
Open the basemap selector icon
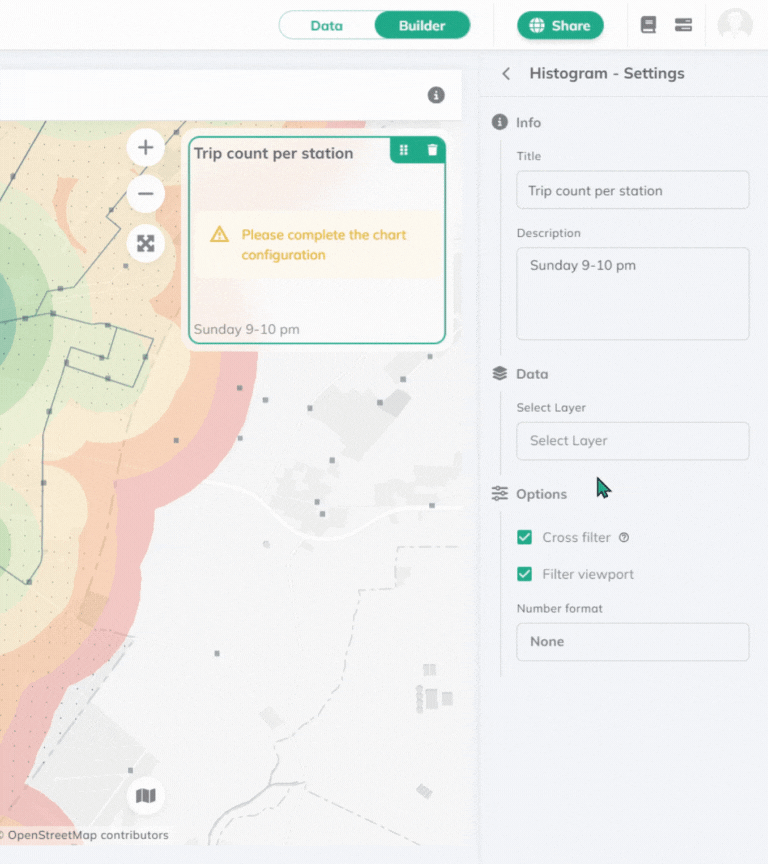point(146,796)
